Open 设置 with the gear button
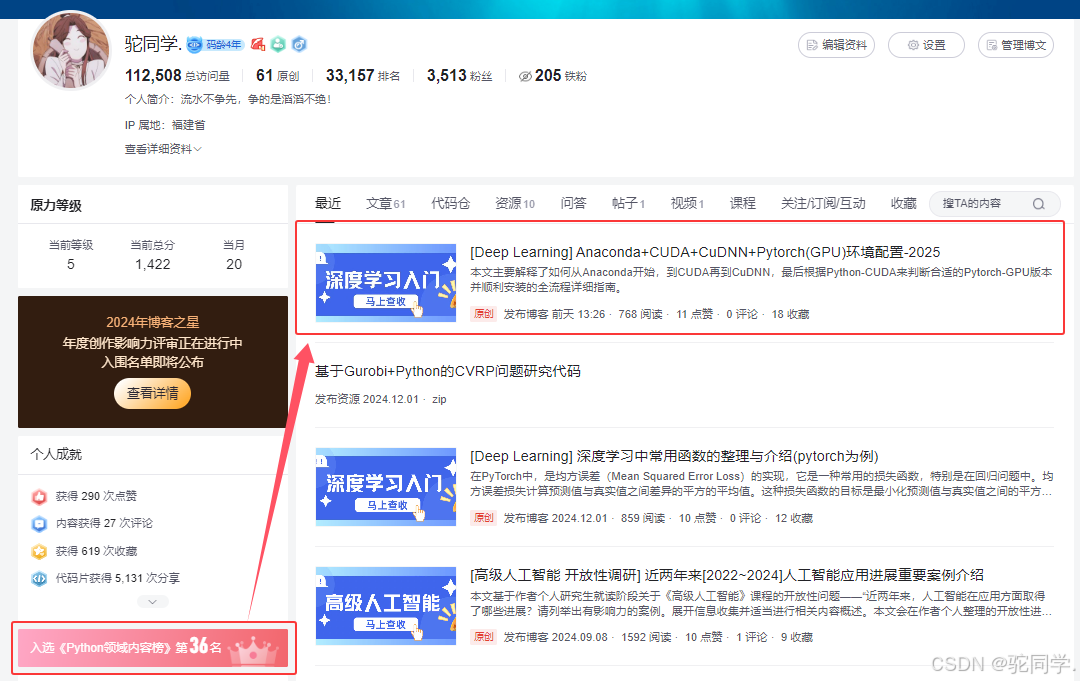Screen dimensions: 1080x681 pyautogui.click(x=926, y=45)
